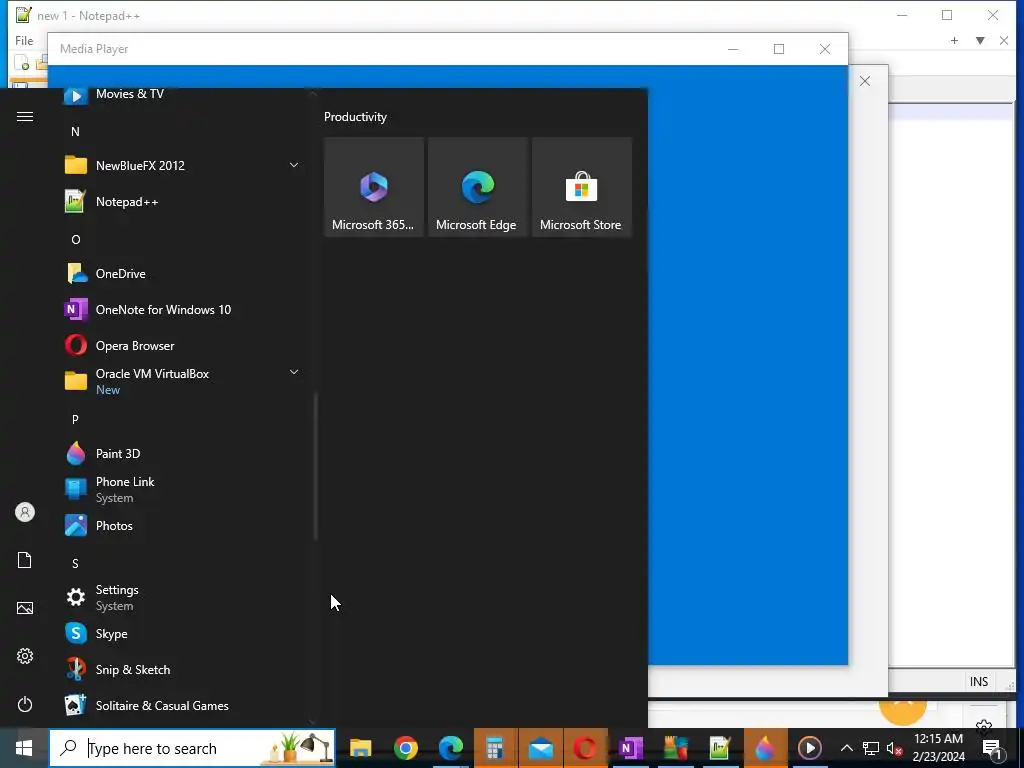Expand the Start menu hamburger navigation

click(x=25, y=116)
